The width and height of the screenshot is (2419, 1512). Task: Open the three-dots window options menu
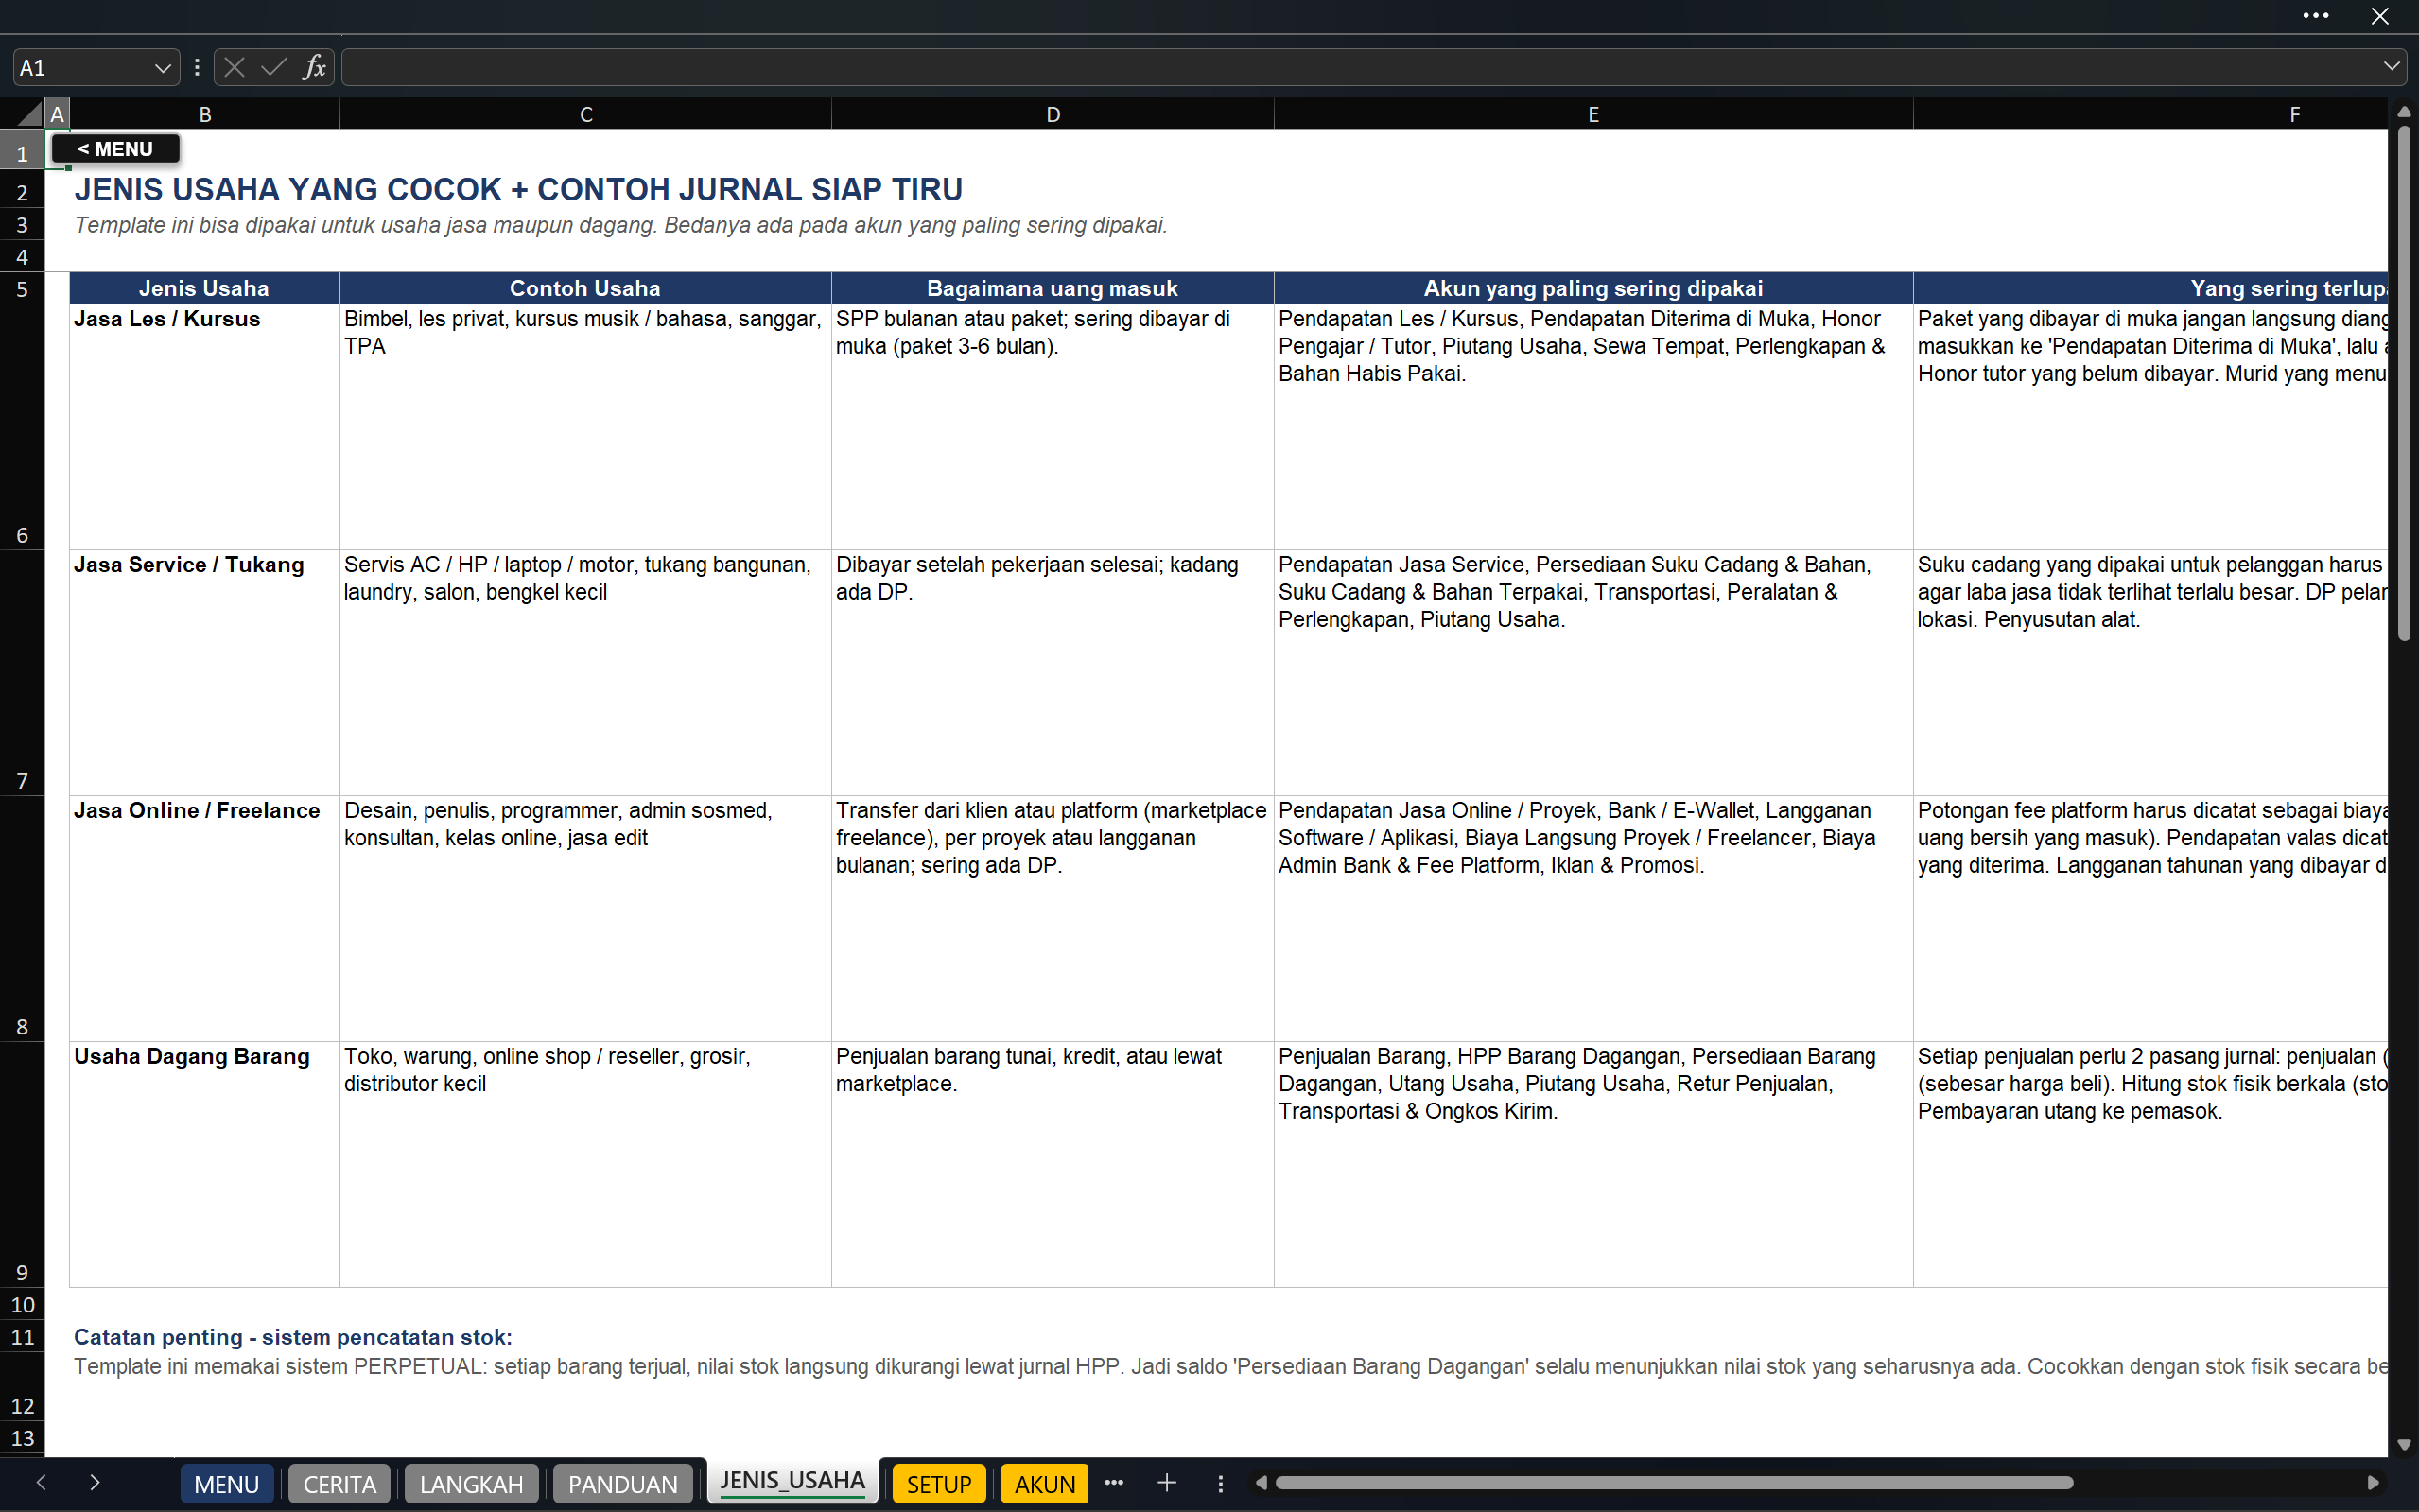click(2316, 16)
